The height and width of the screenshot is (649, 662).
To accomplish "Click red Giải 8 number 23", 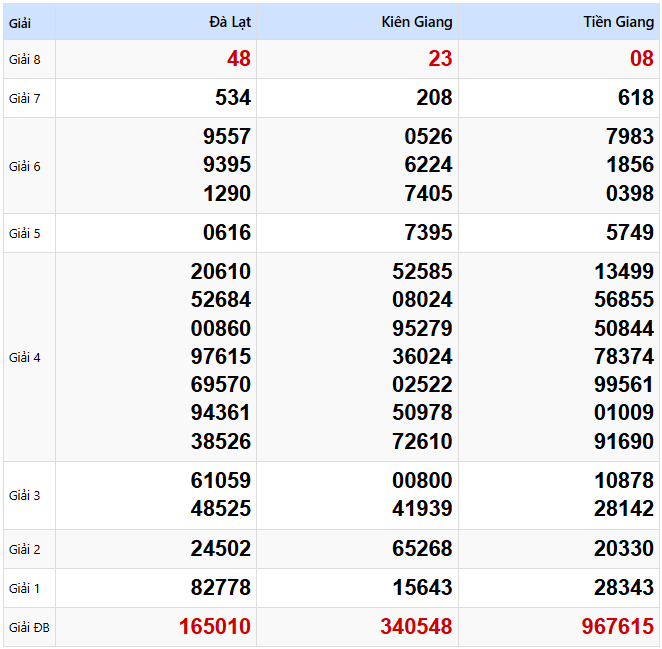I will tap(440, 59).
